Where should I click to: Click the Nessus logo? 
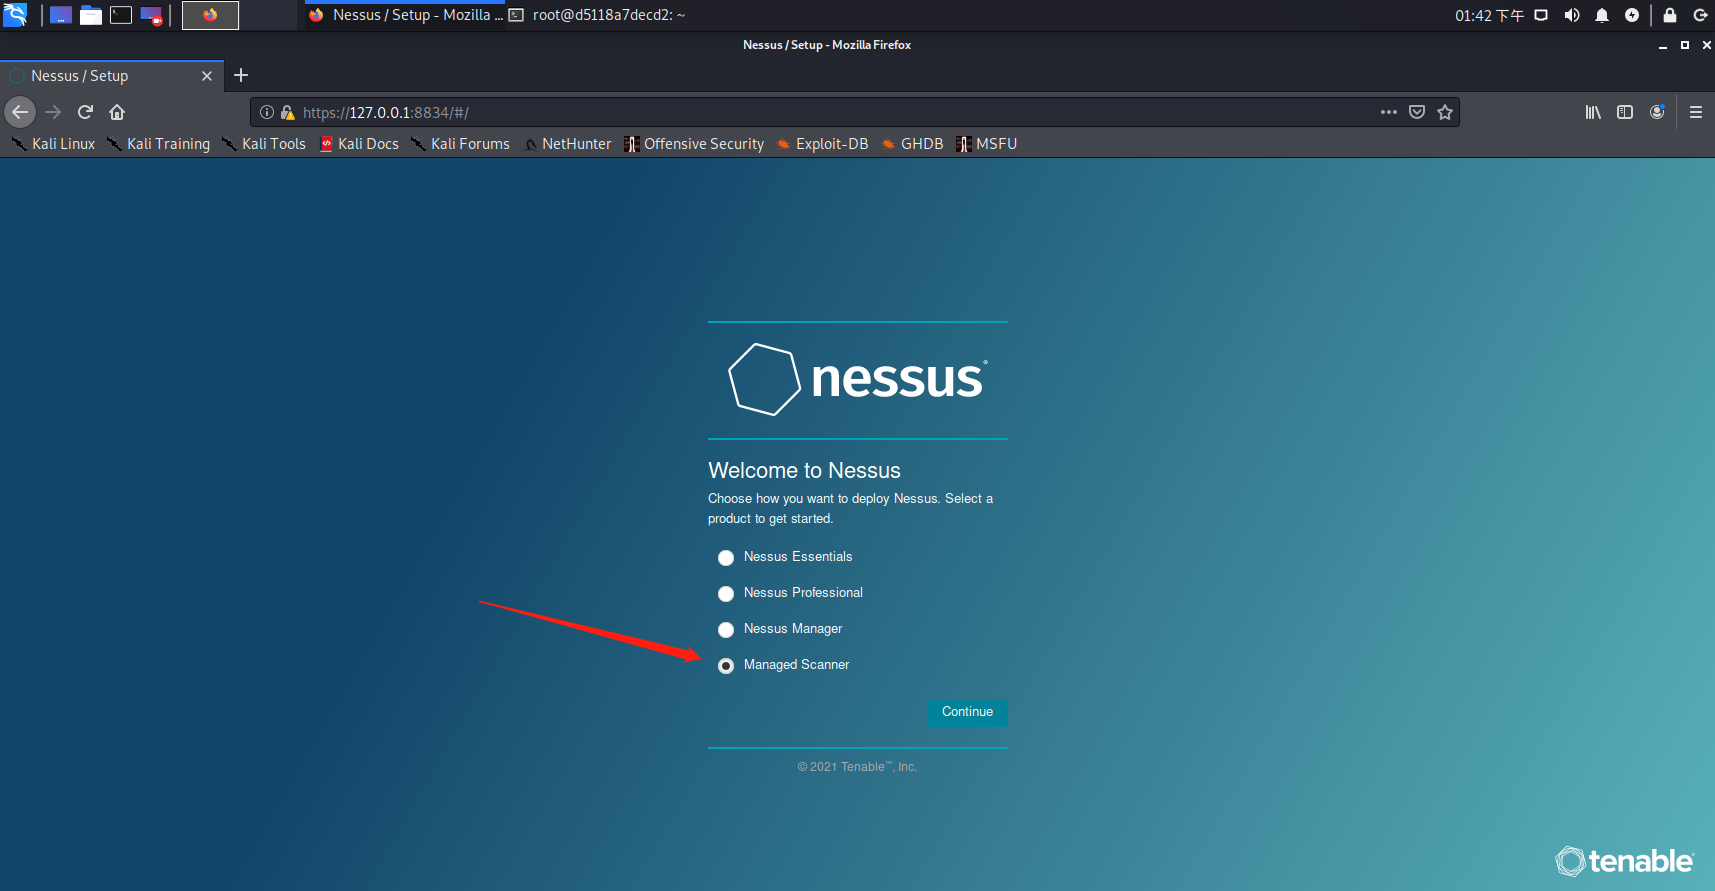[858, 379]
